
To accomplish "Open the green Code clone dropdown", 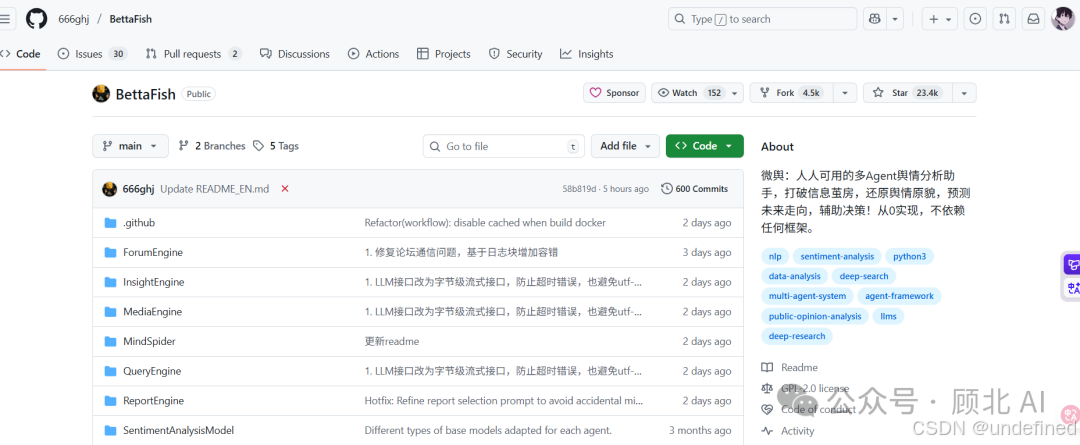I will [705, 146].
